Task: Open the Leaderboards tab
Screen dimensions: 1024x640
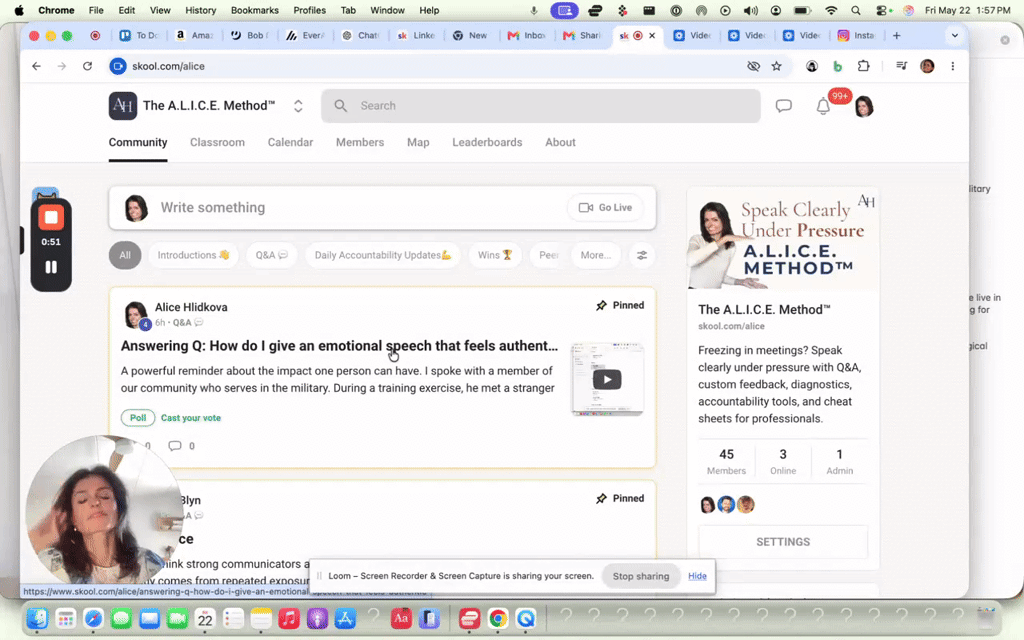Action: (487, 142)
